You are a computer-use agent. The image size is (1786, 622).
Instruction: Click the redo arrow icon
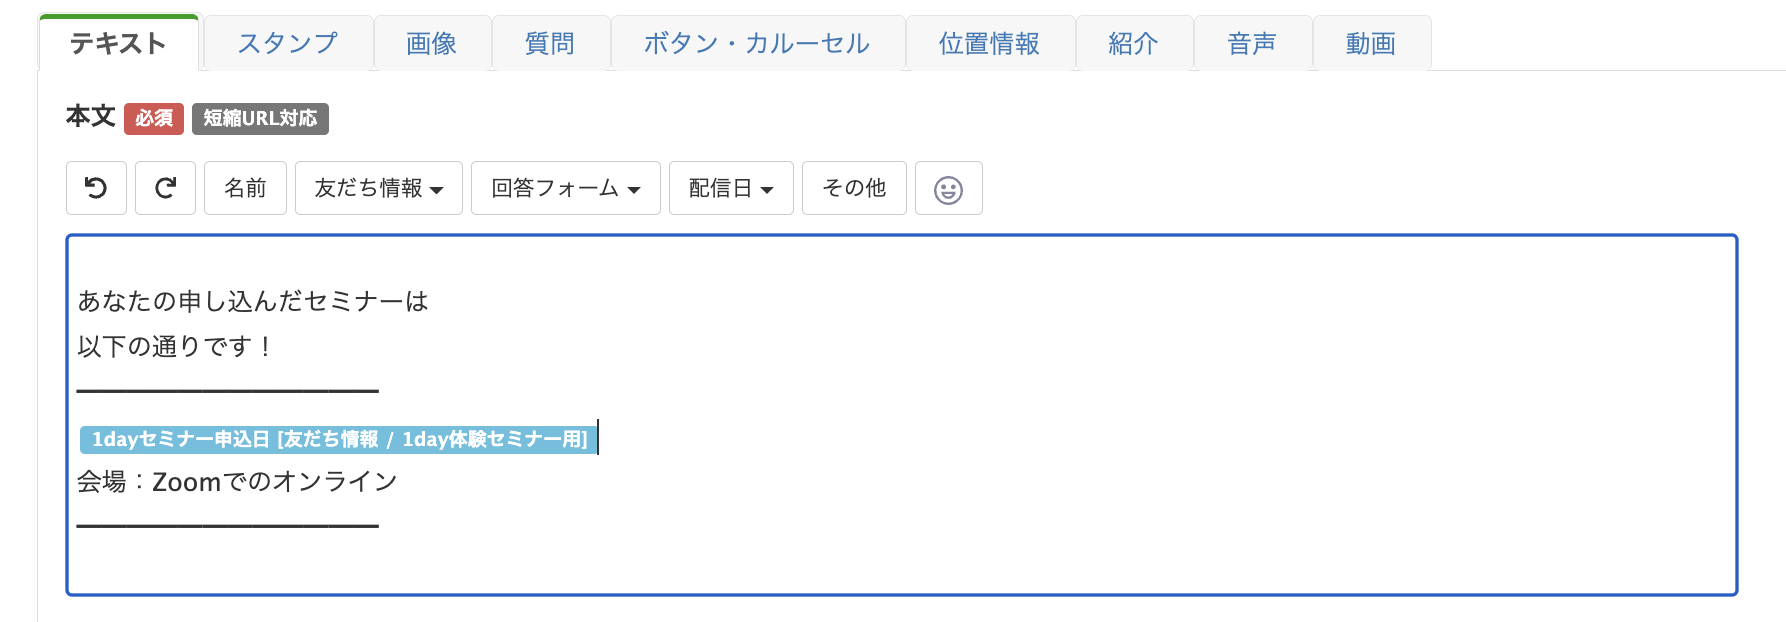(165, 188)
